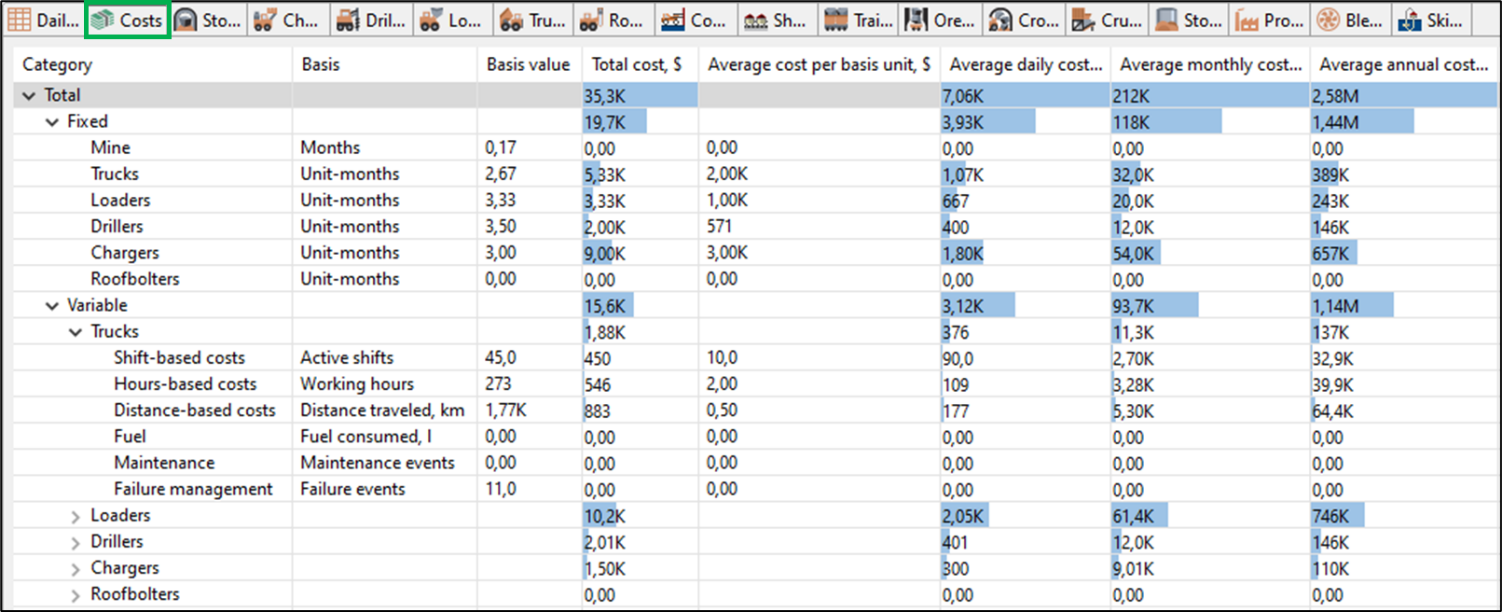Sort by Average daily cost column header
Viewport: 1502px width, 612px height.
pyautogui.click(x=1025, y=65)
